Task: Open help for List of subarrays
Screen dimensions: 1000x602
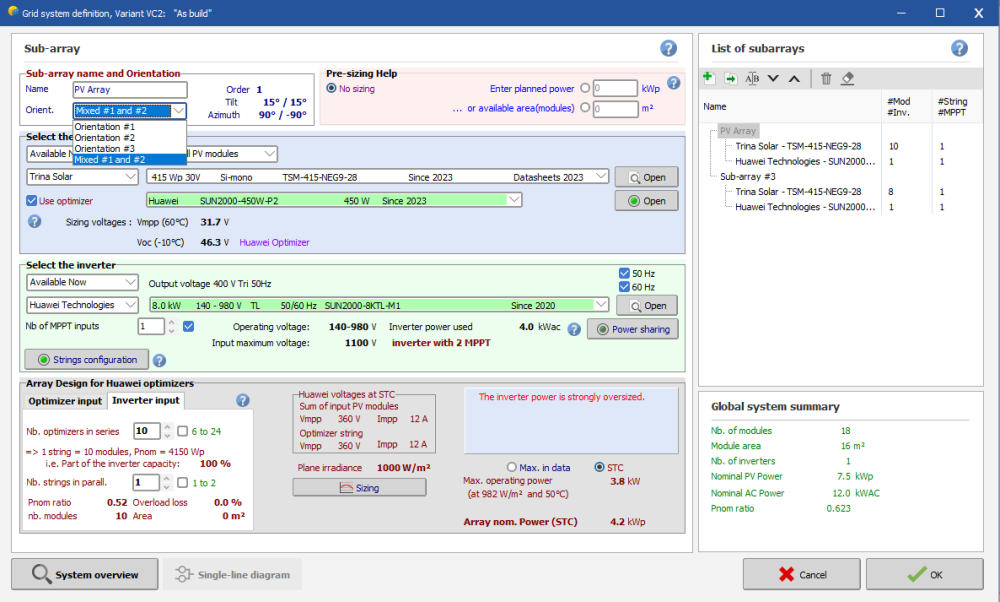Action: pos(959,48)
